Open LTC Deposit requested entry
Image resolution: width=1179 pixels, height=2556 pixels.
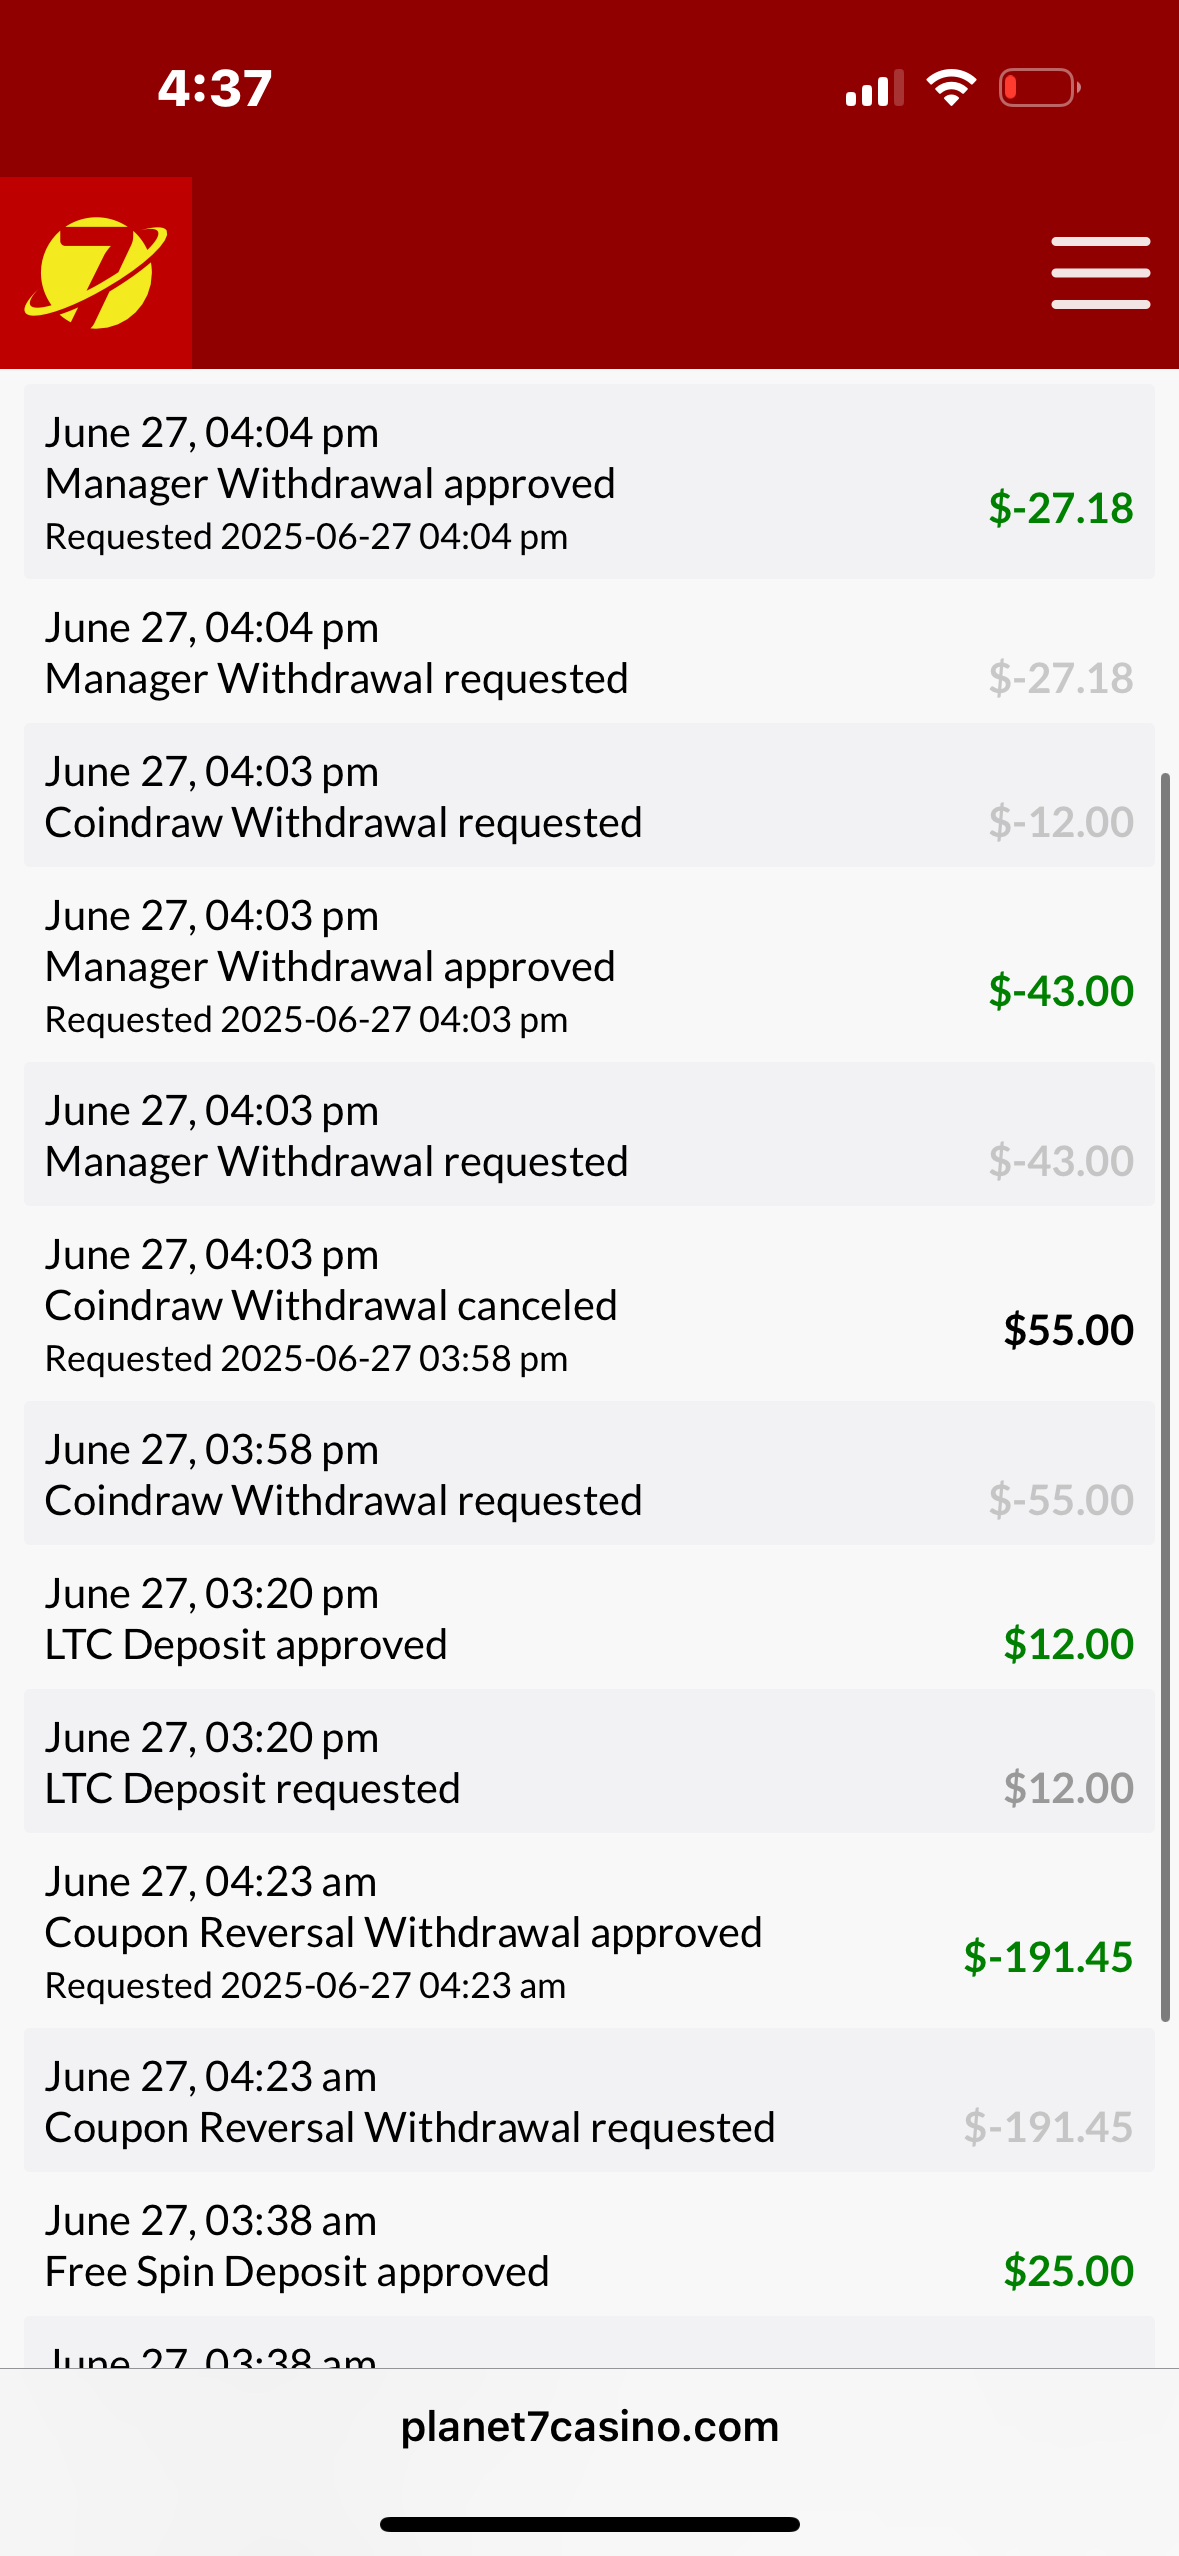coord(589,1762)
